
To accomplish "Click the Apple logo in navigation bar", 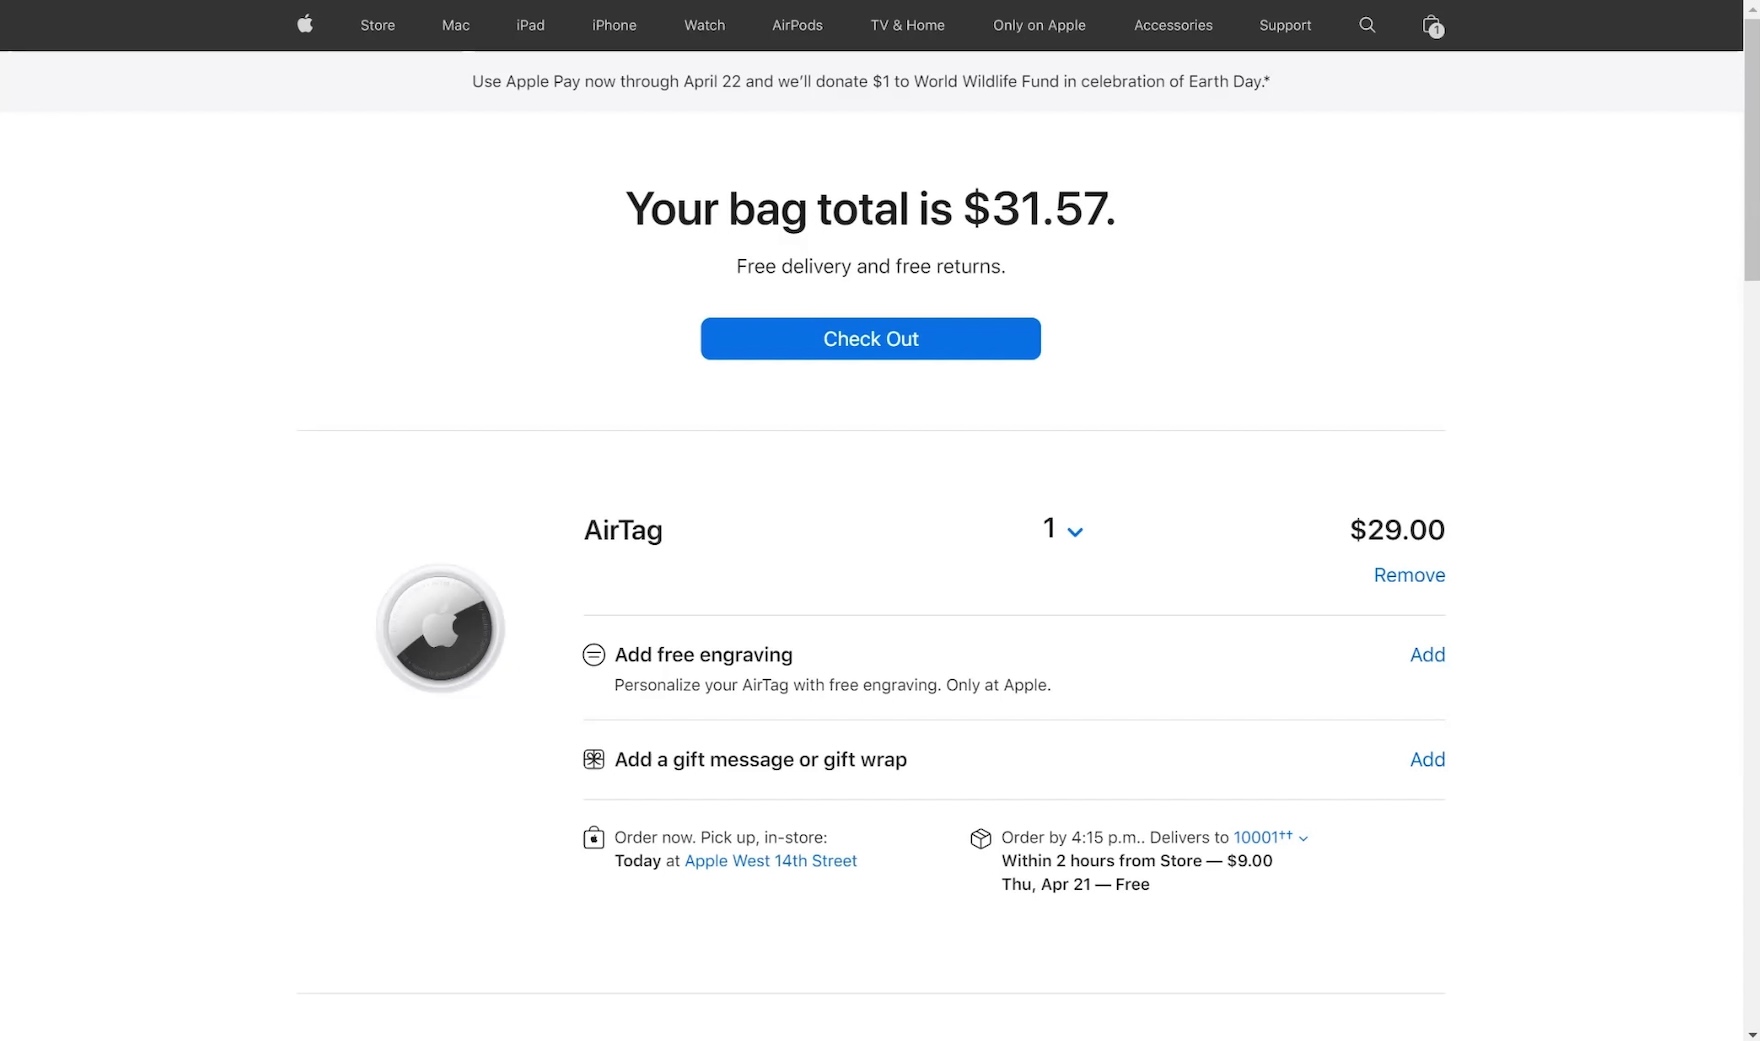I will (305, 25).
